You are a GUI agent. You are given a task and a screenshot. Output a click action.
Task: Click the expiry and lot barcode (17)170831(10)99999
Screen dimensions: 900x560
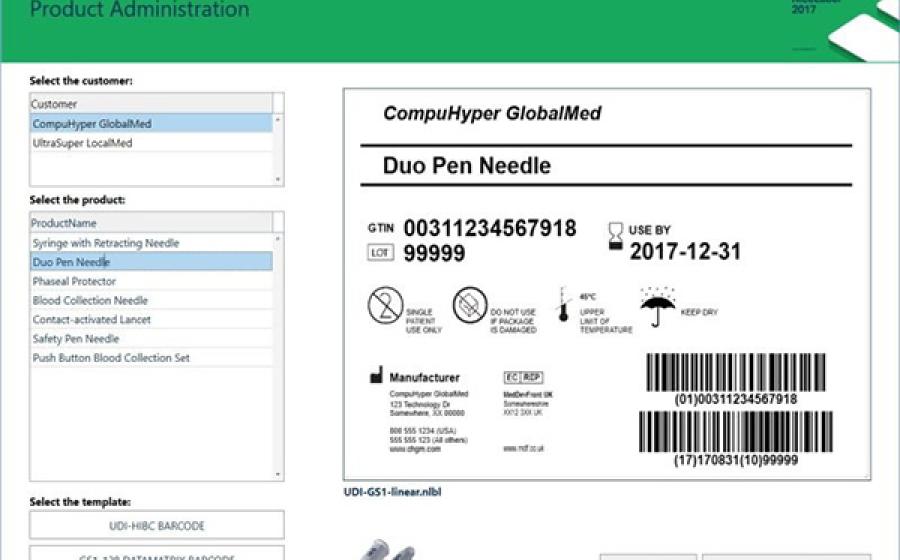tap(736, 431)
